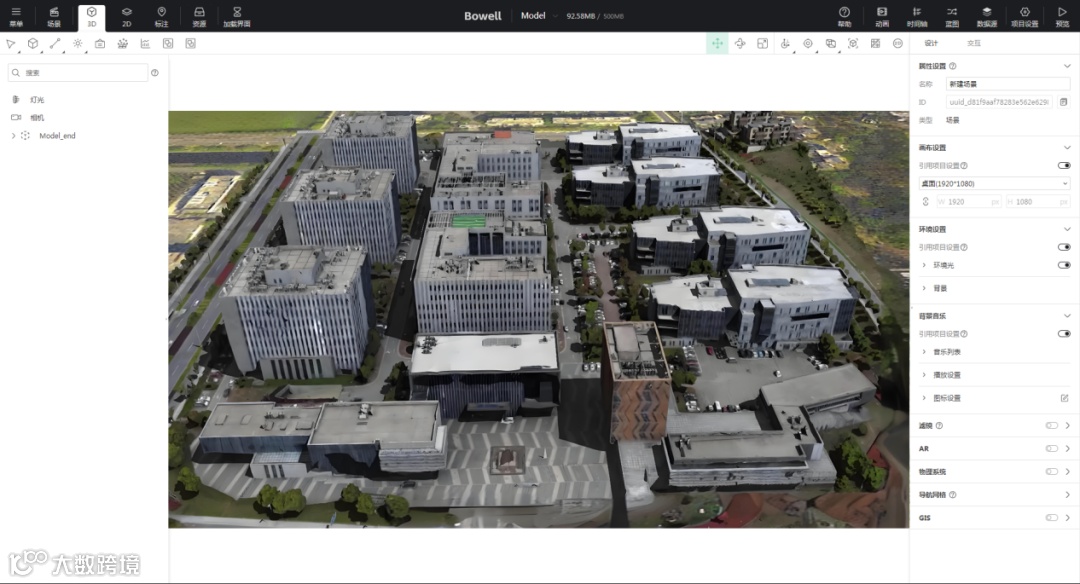
Task: Enable the AR toggle
Action: tap(1052, 448)
